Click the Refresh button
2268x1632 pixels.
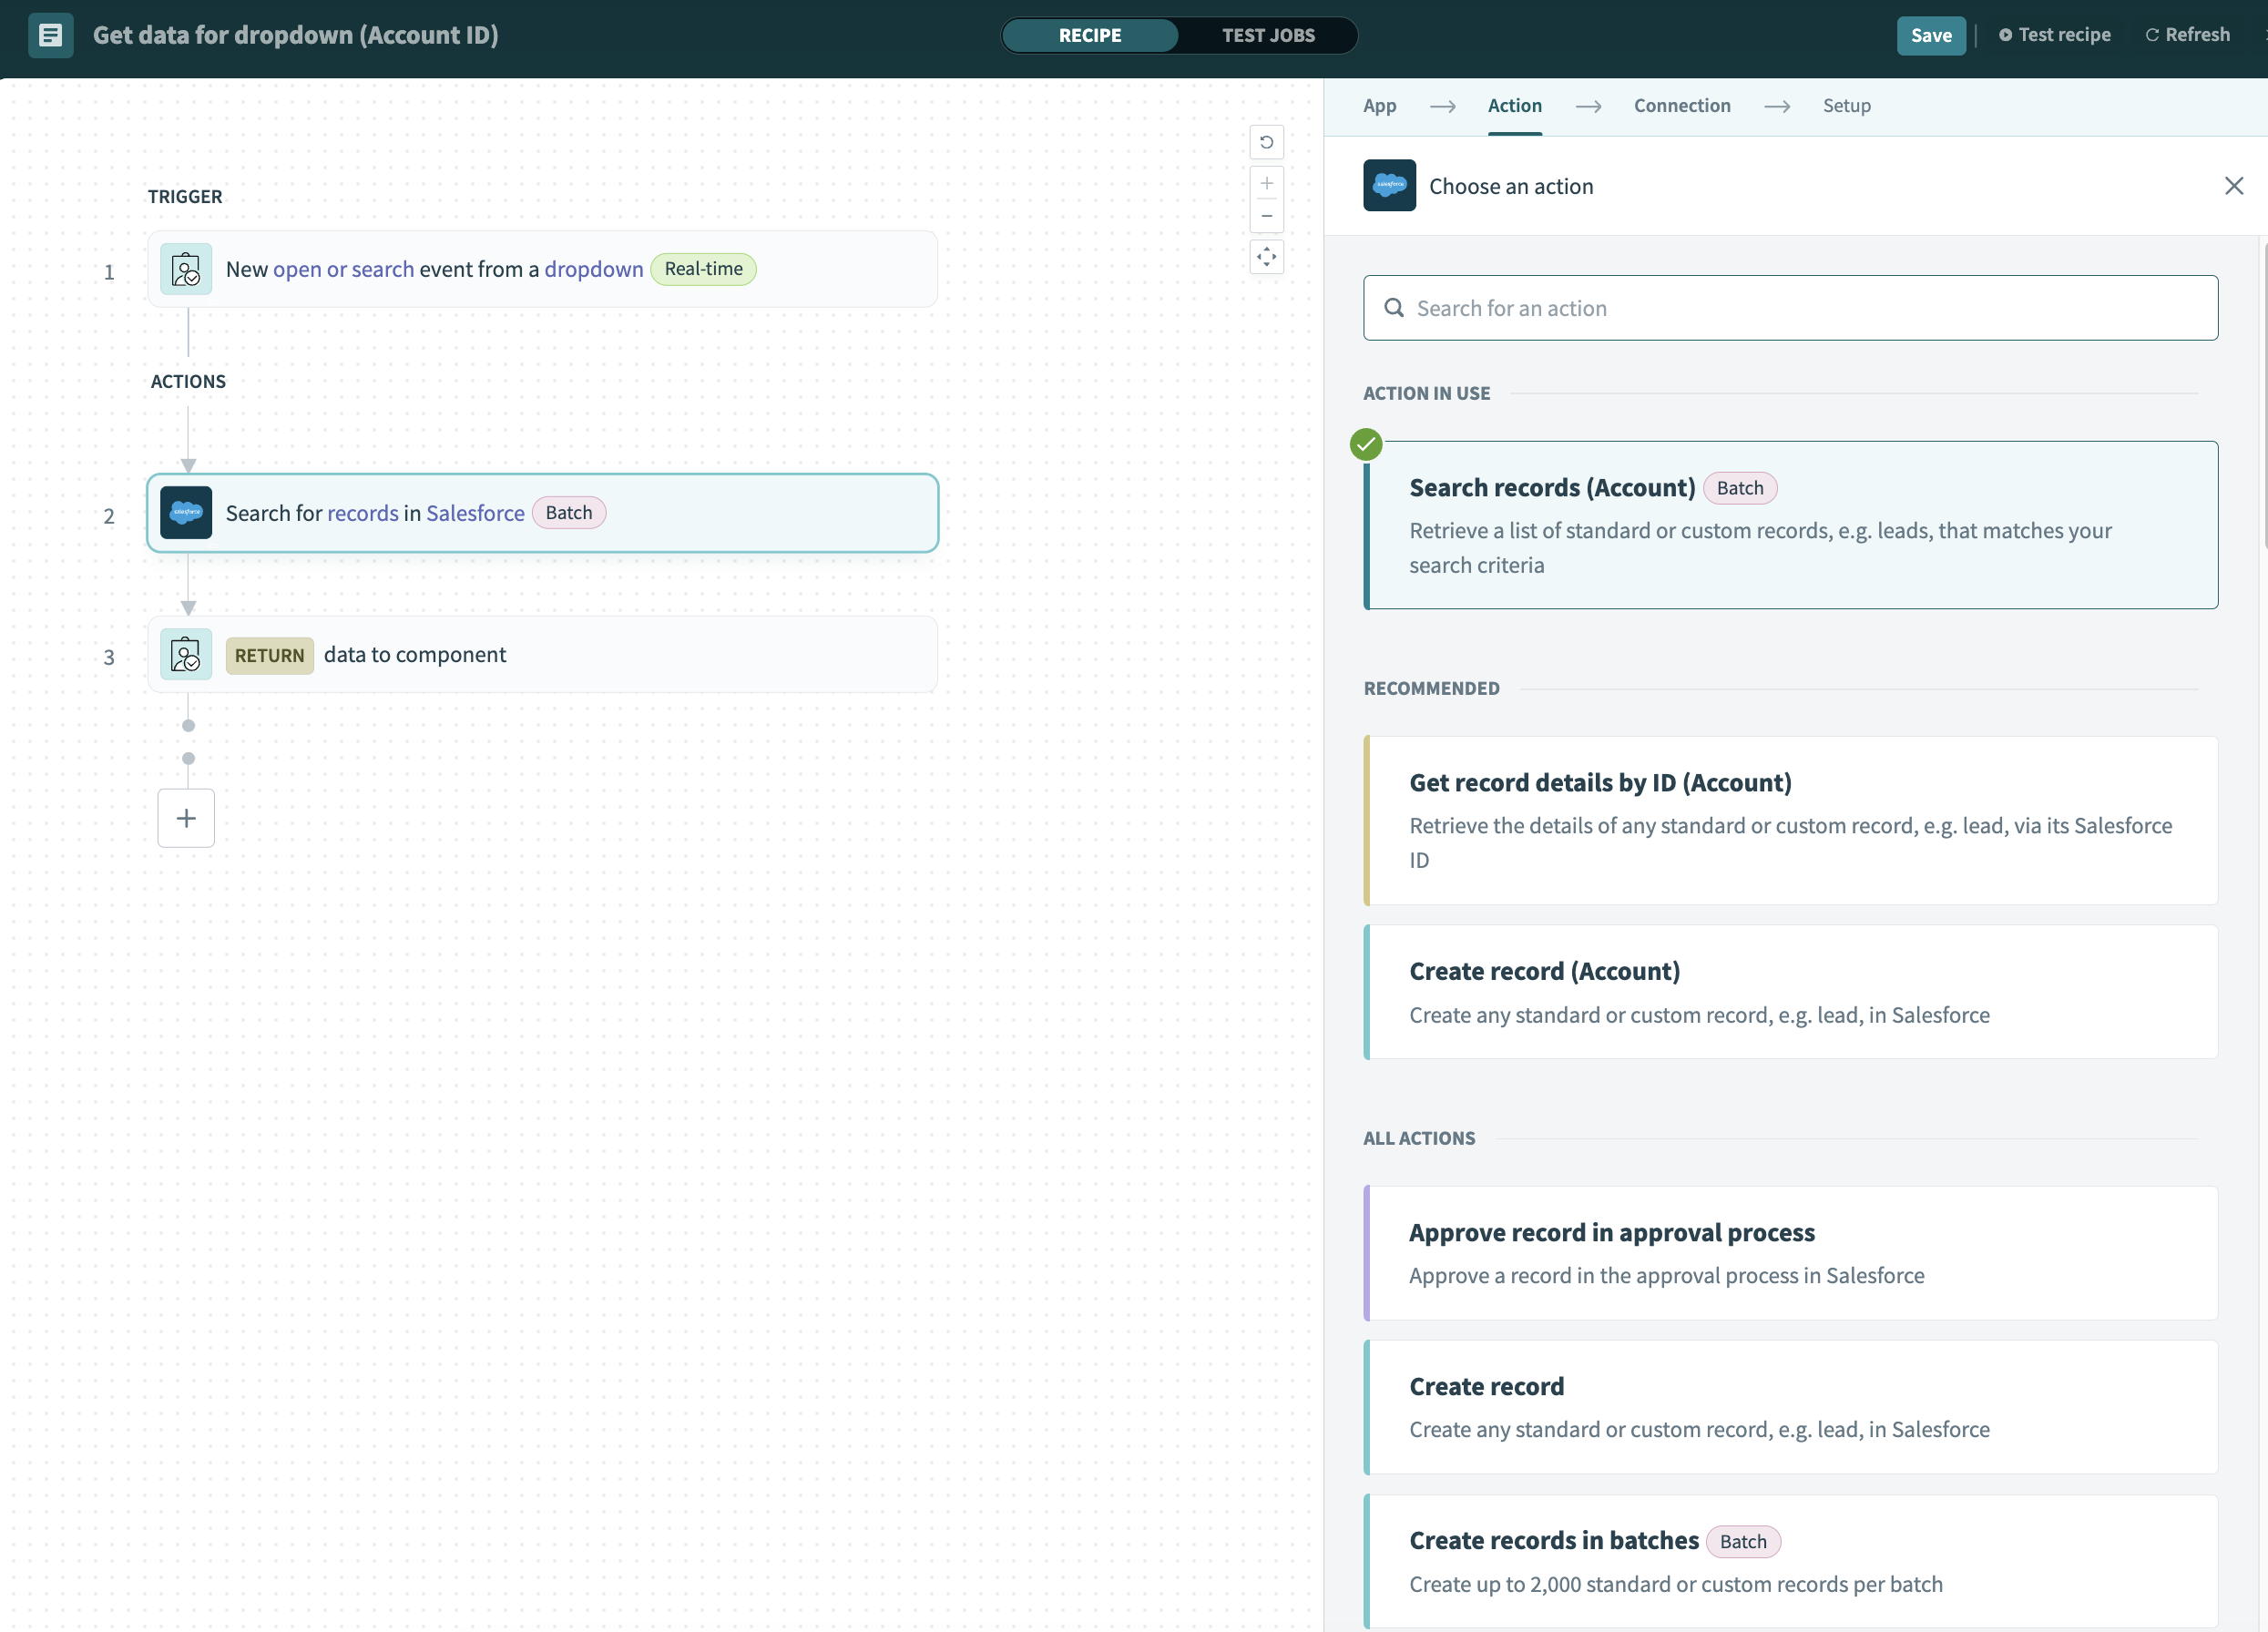click(2187, 35)
